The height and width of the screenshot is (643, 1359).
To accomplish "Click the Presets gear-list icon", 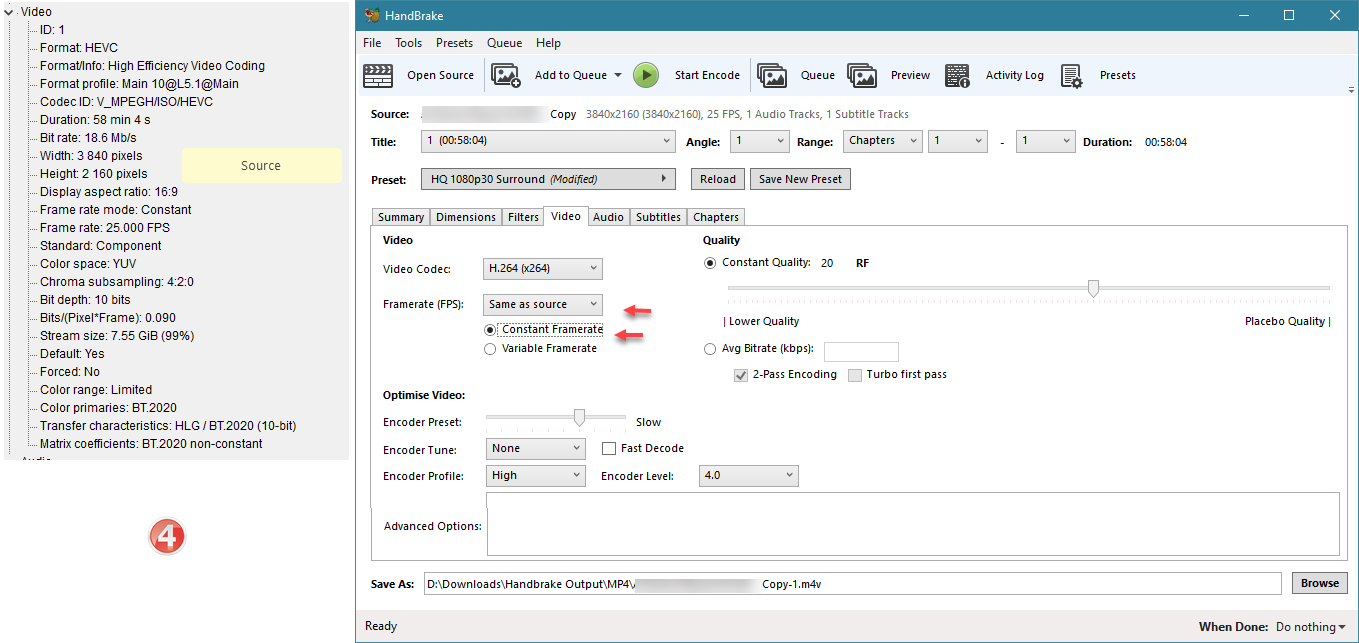I will [1072, 76].
